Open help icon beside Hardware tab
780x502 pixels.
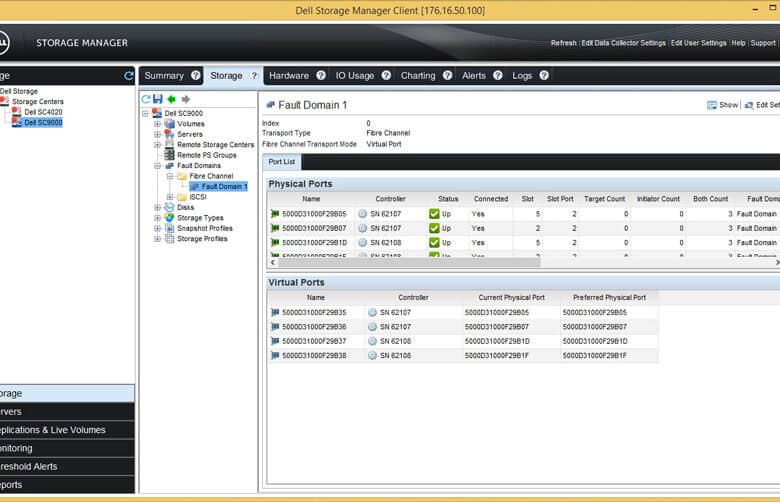click(321, 75)
